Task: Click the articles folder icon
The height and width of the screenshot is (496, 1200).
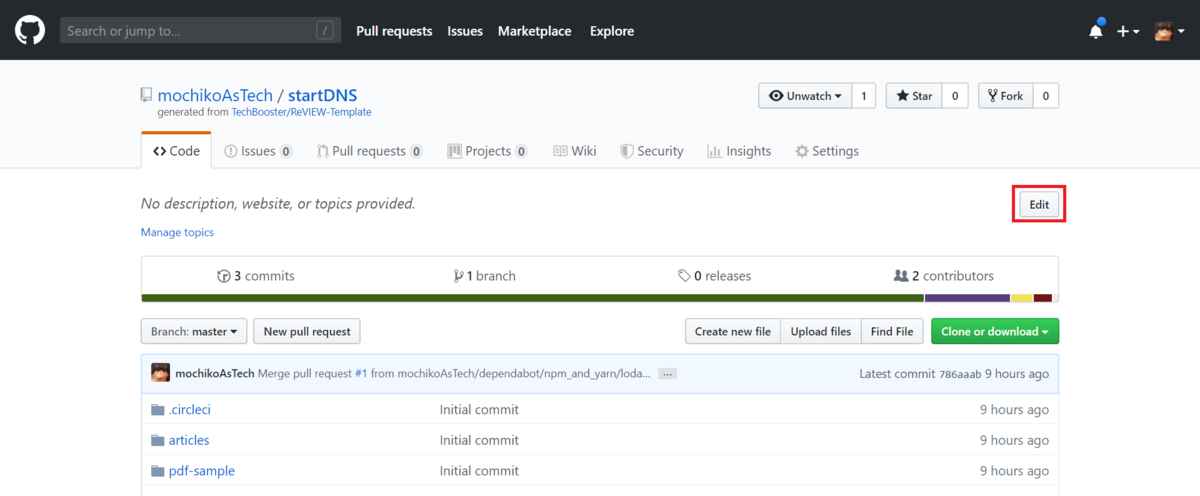Action: (x=157, y=440)
